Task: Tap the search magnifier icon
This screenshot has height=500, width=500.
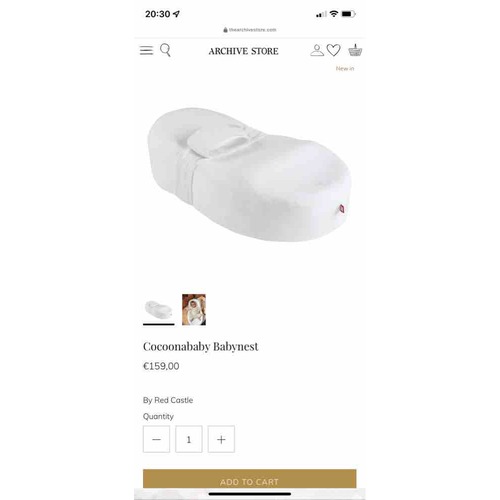Action: [165, 51]
